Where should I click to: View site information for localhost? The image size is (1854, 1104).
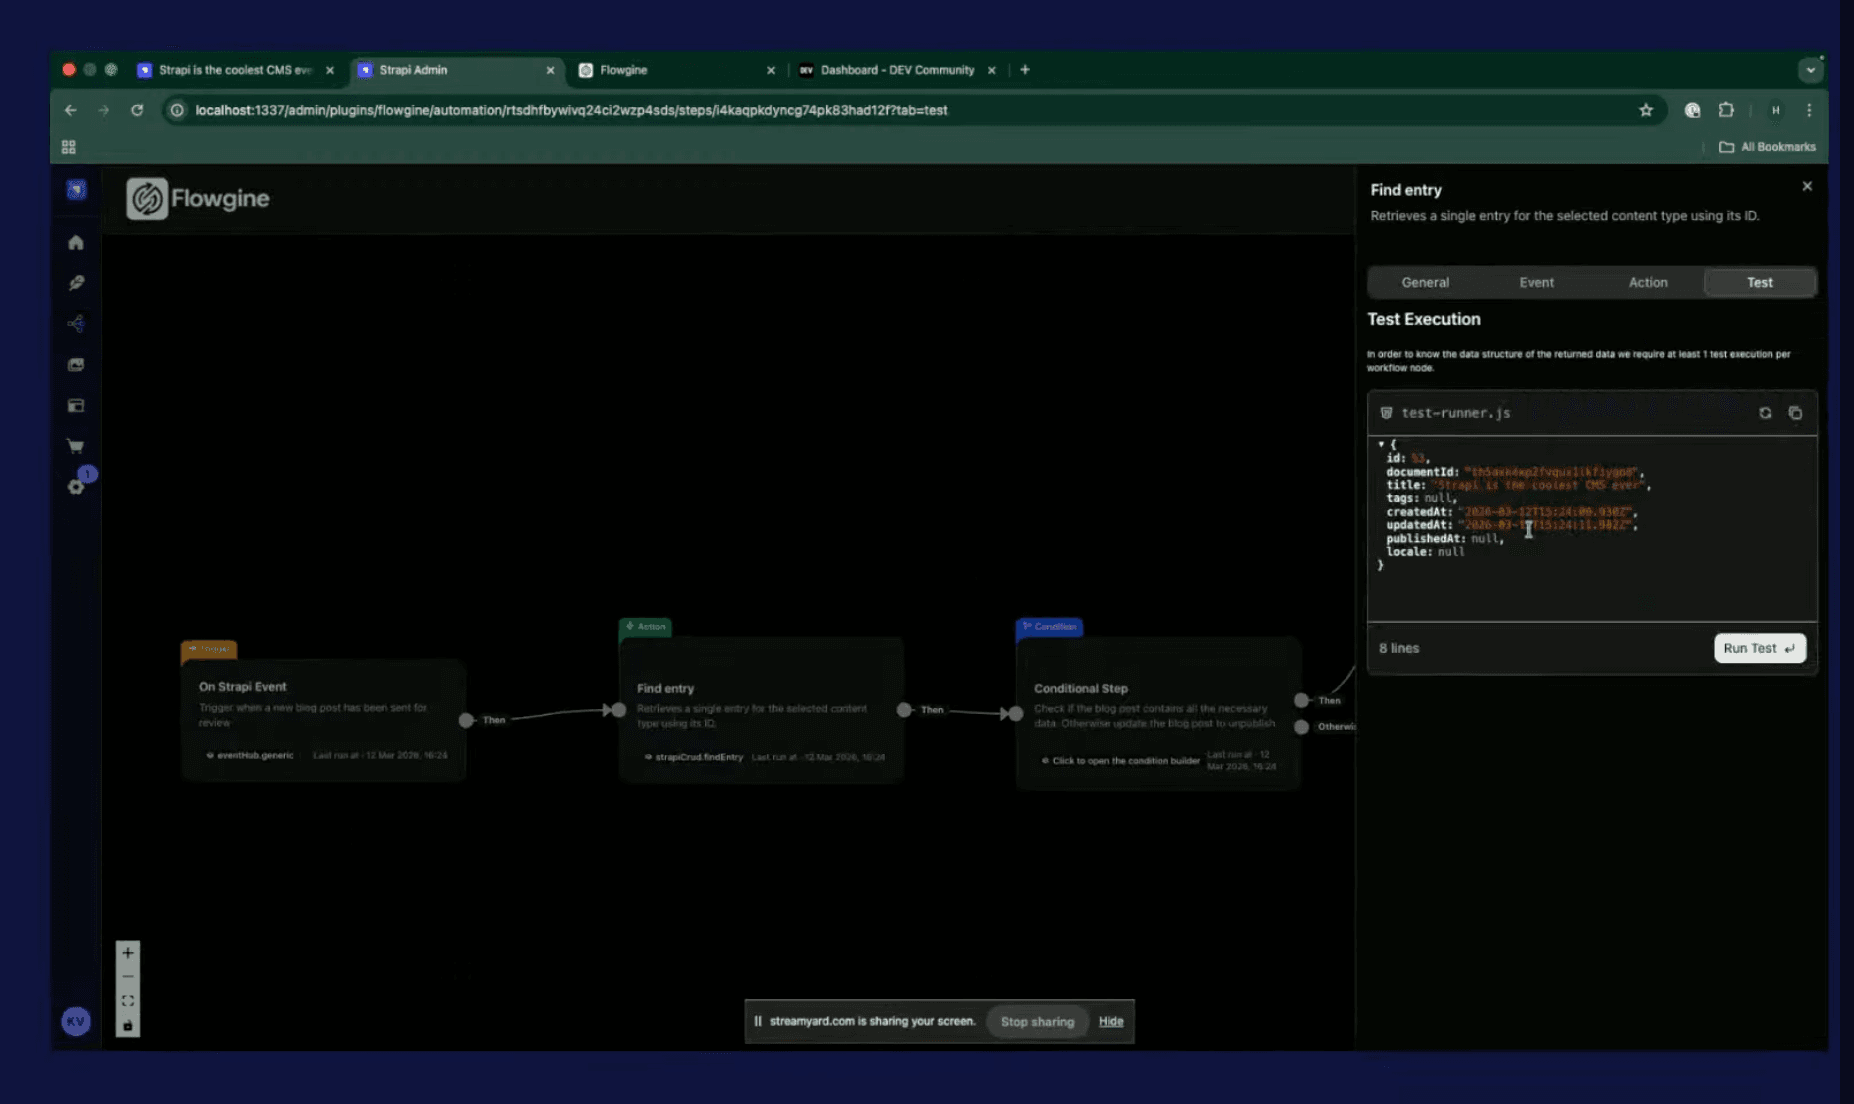point(177,110)
